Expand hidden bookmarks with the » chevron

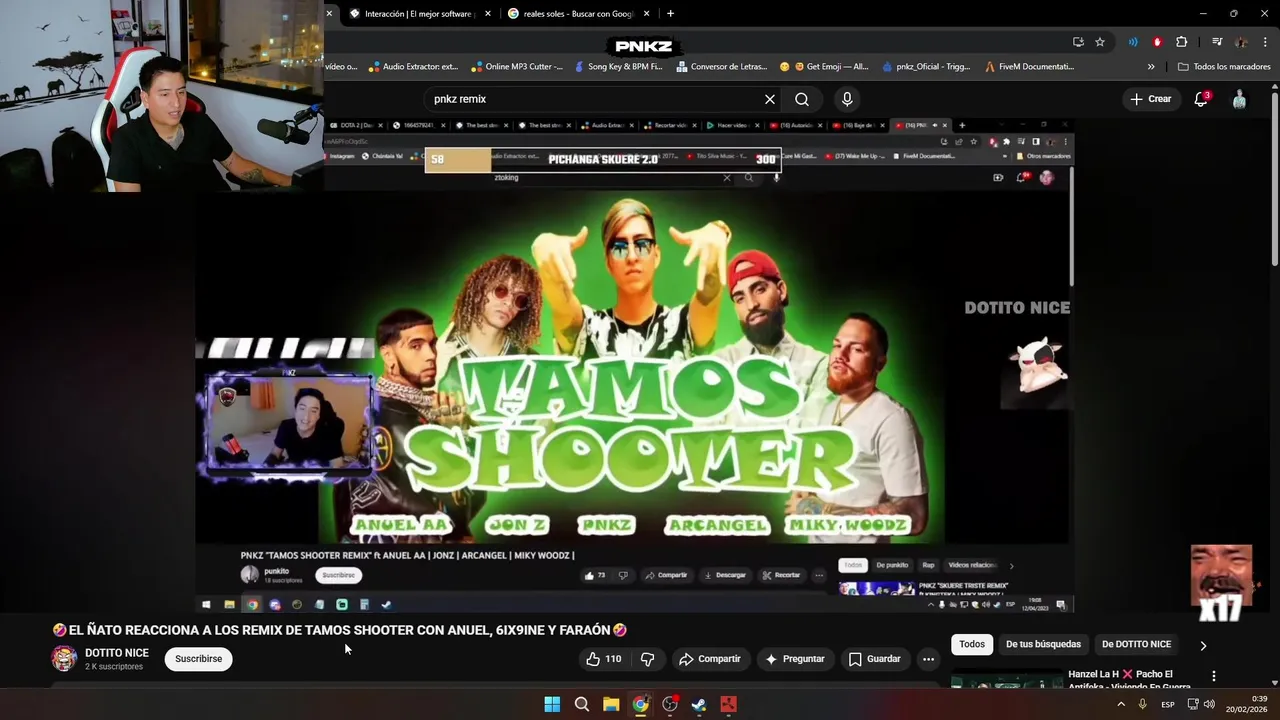[x=1151, y=67]
